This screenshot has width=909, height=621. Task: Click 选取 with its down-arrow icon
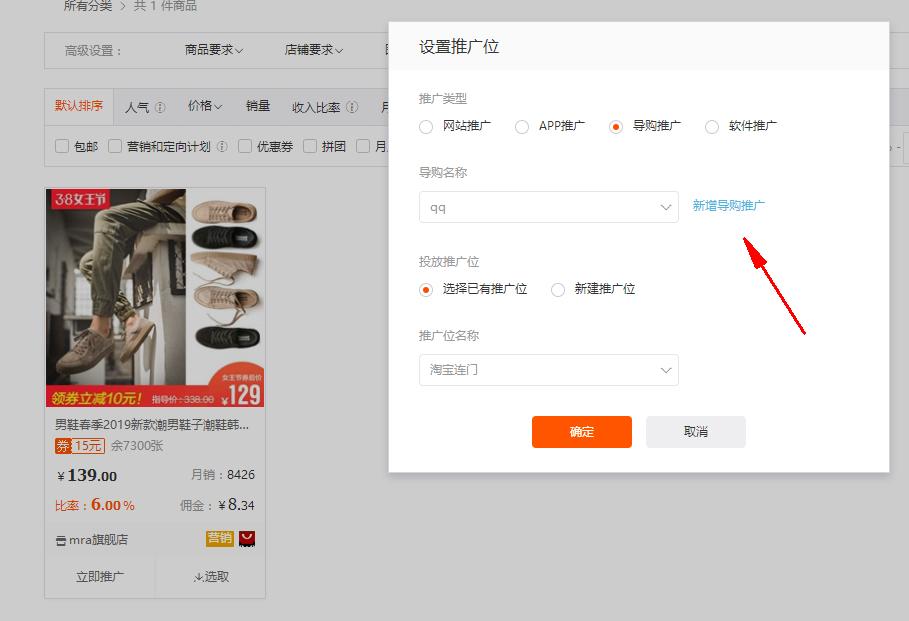click(210, 576)
